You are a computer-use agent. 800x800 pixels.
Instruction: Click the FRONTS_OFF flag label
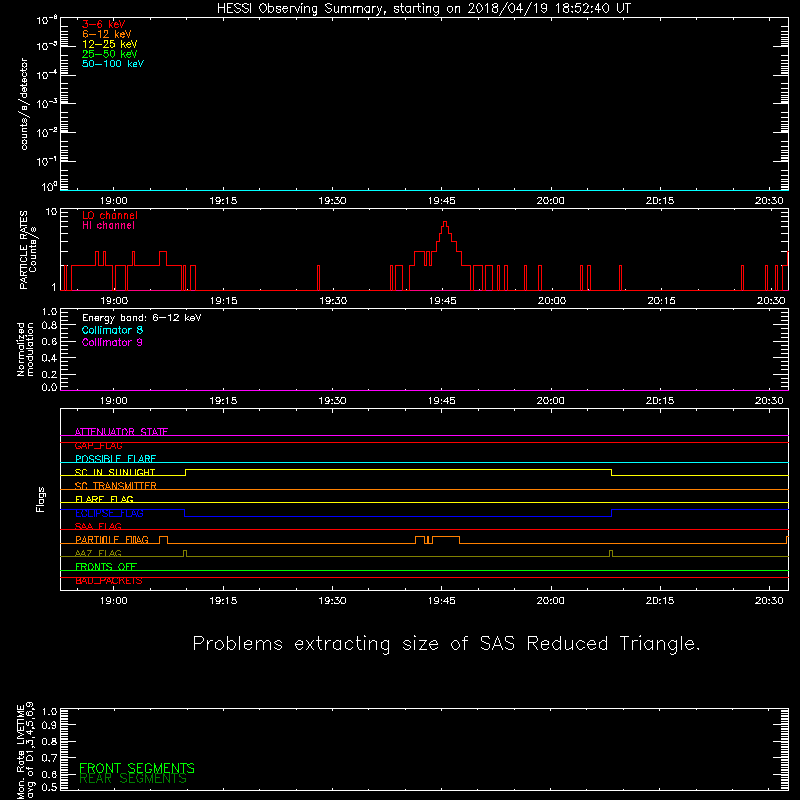point(106,567)
